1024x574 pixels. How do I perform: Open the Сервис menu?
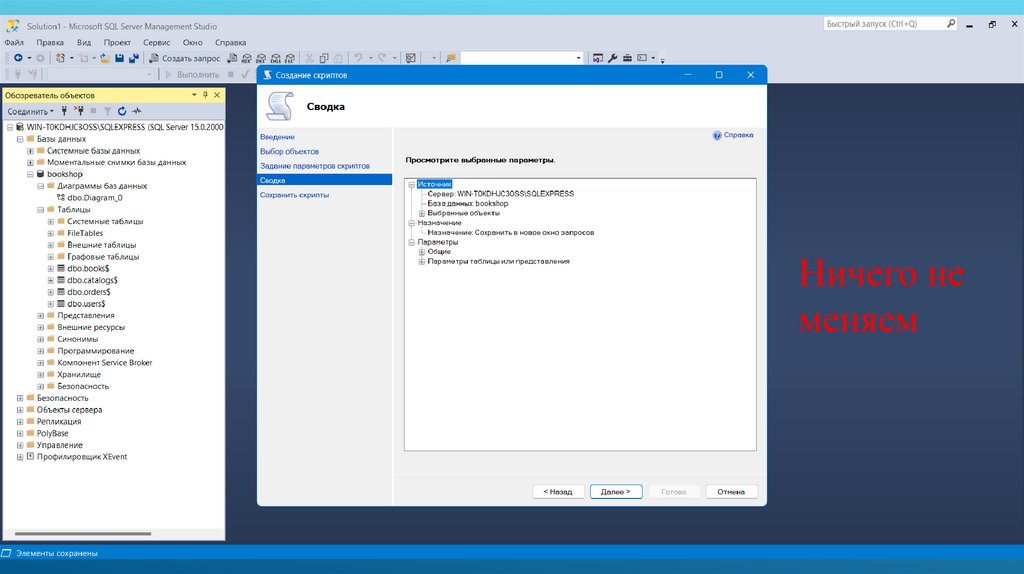pyautogui.click(x=157, y=42)
